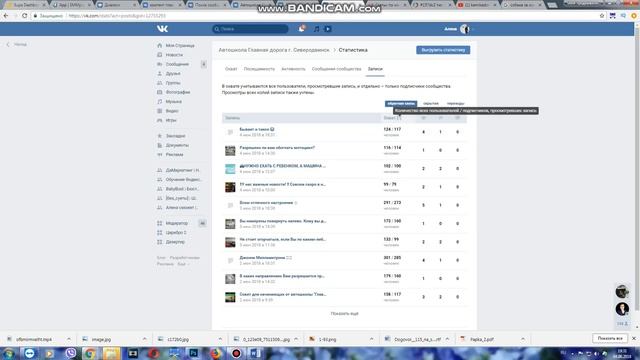
Task: Sort by the 'Охват' column header
Action: pos(392,118)
